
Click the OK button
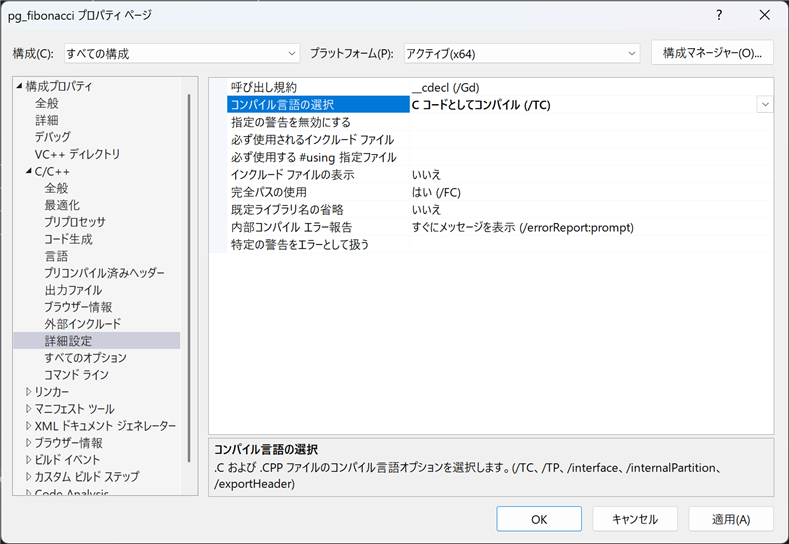click(539, 519)
